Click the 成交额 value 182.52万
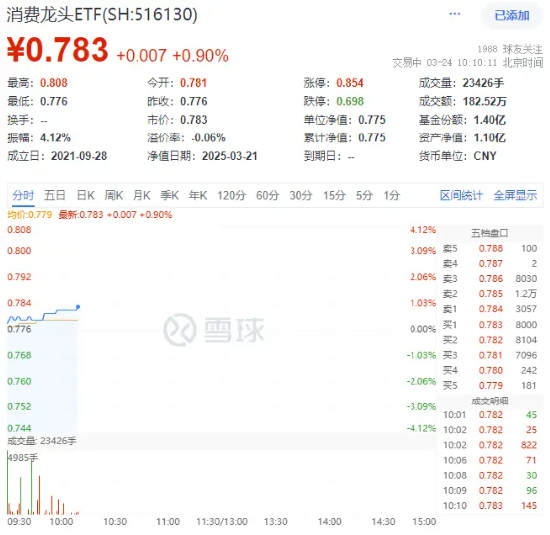Screen dimensions: 550x535 pyautogui.click(x=484, y=101)
